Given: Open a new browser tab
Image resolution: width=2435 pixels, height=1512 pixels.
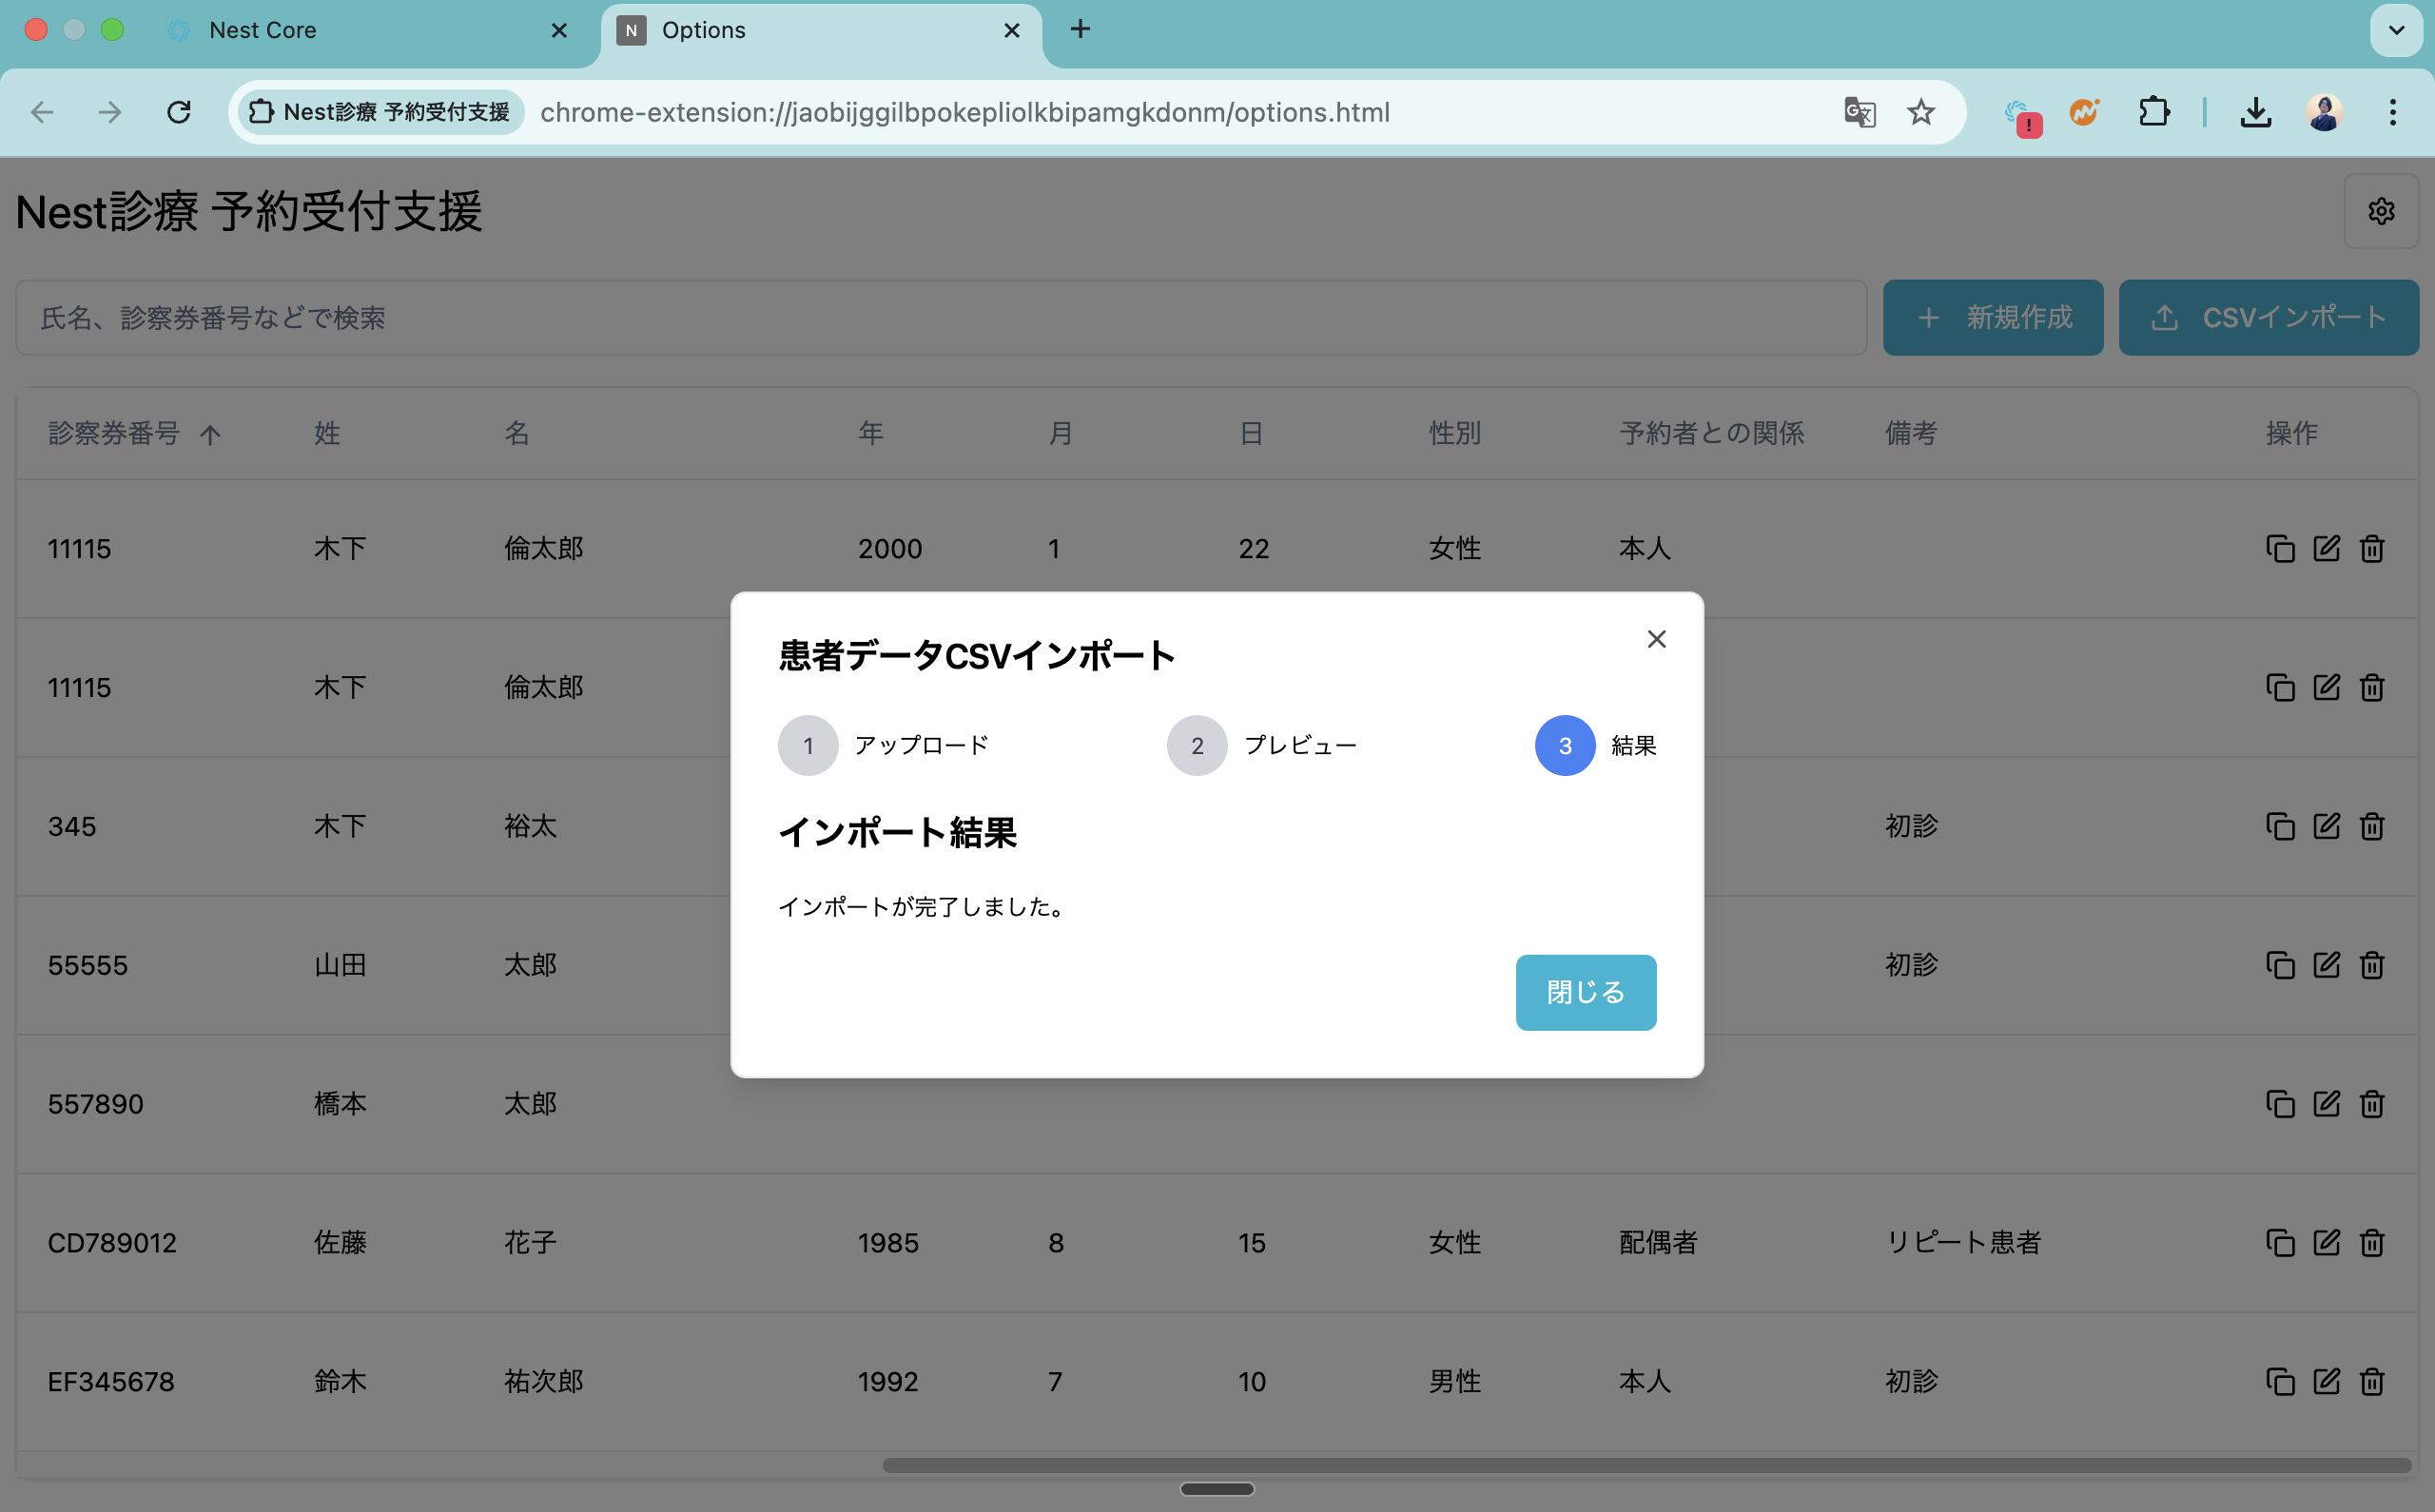Looking at the screenshot, I should (1080, 29).
